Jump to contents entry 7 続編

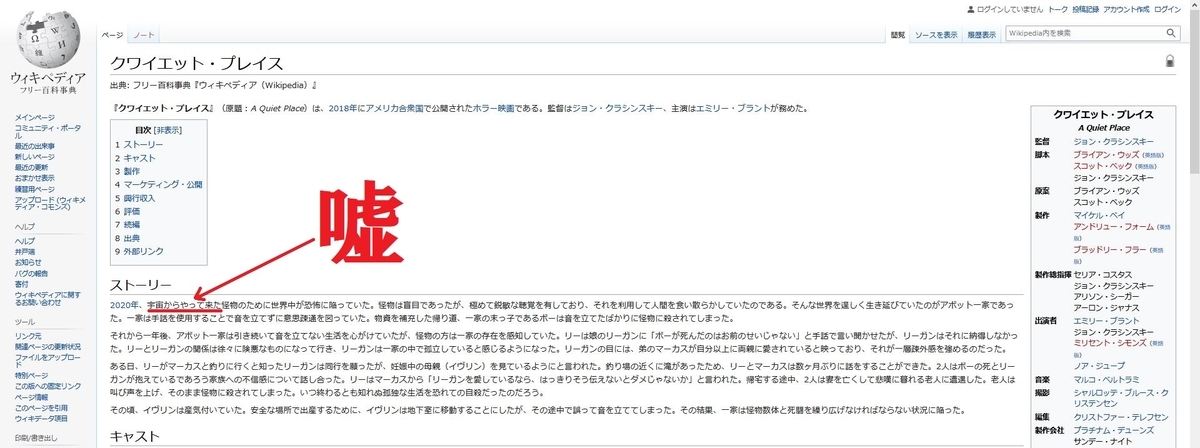[128, 225]
